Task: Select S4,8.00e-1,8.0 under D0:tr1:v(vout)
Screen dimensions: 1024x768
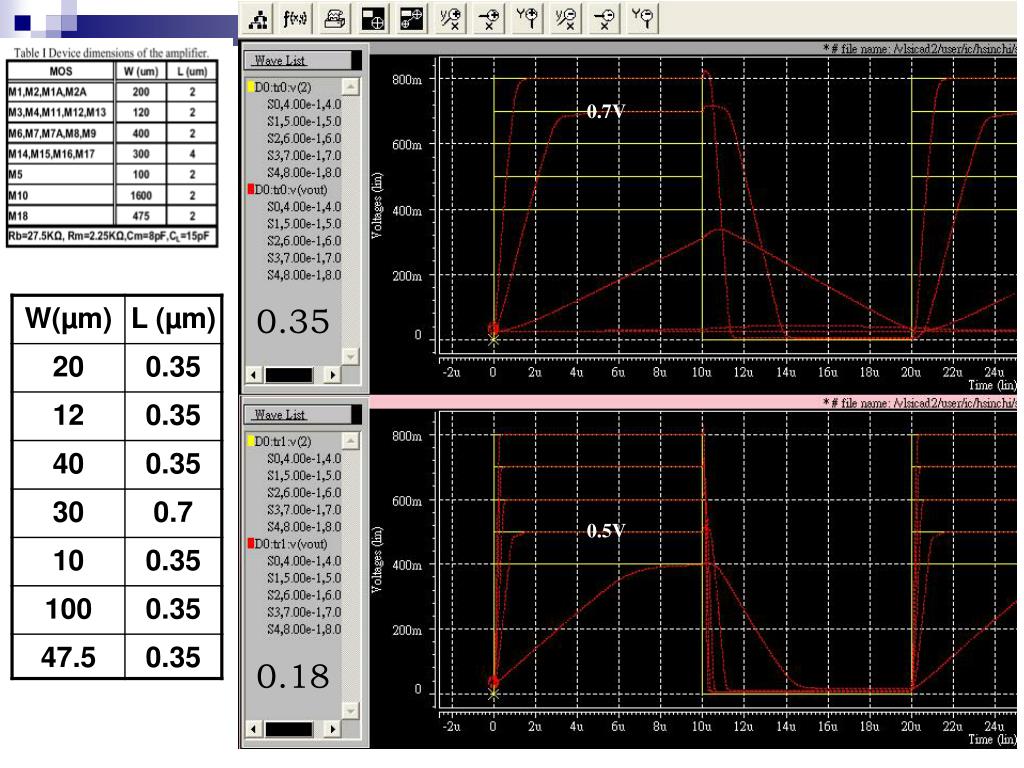Action: pos(304,629)
